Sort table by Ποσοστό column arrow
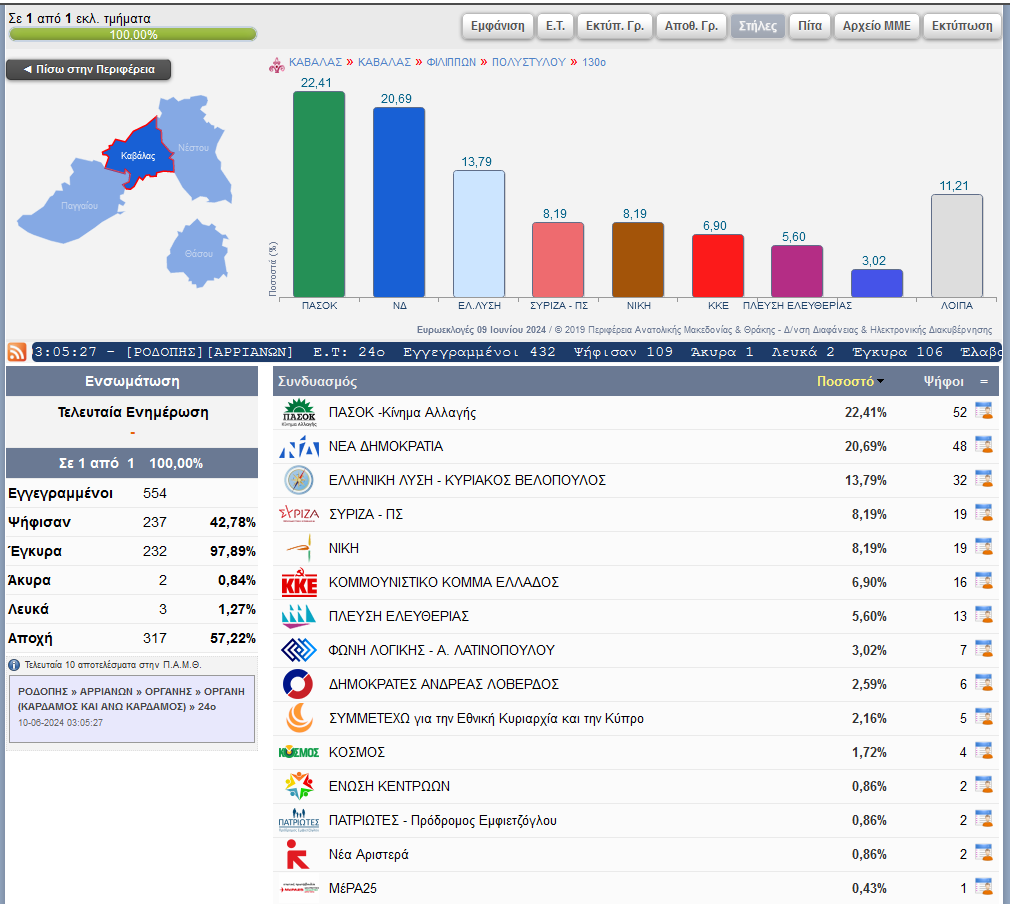The image size is (1010, 904). click(x=880, y=382)
